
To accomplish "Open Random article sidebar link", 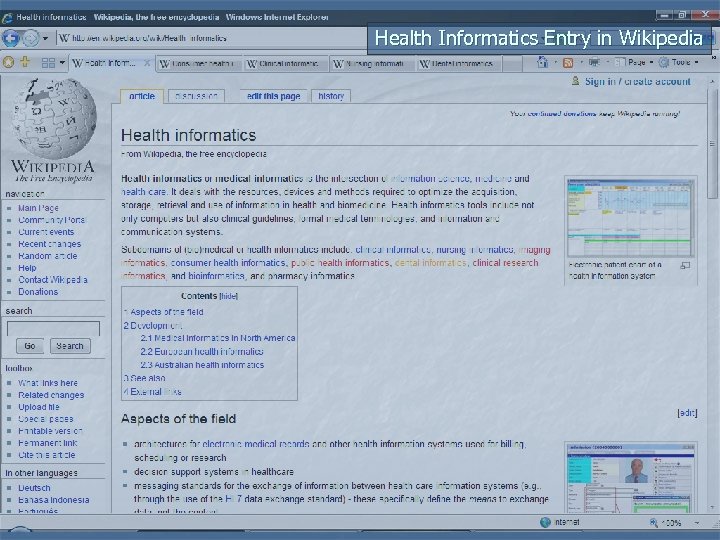I will 48,256.
